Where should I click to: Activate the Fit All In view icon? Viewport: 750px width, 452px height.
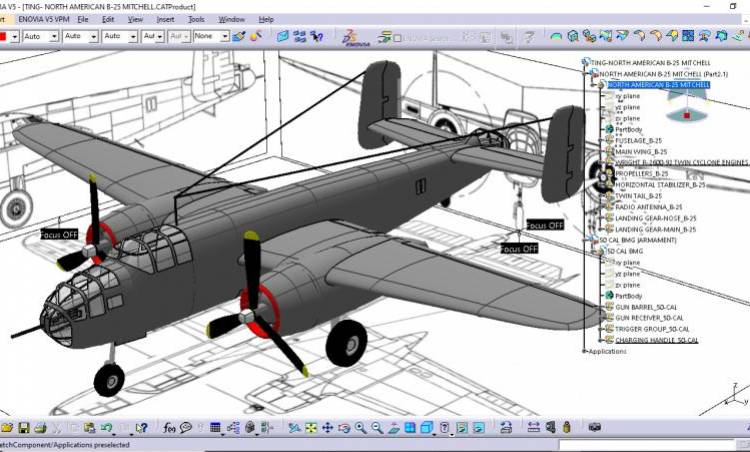coord(311,428)
